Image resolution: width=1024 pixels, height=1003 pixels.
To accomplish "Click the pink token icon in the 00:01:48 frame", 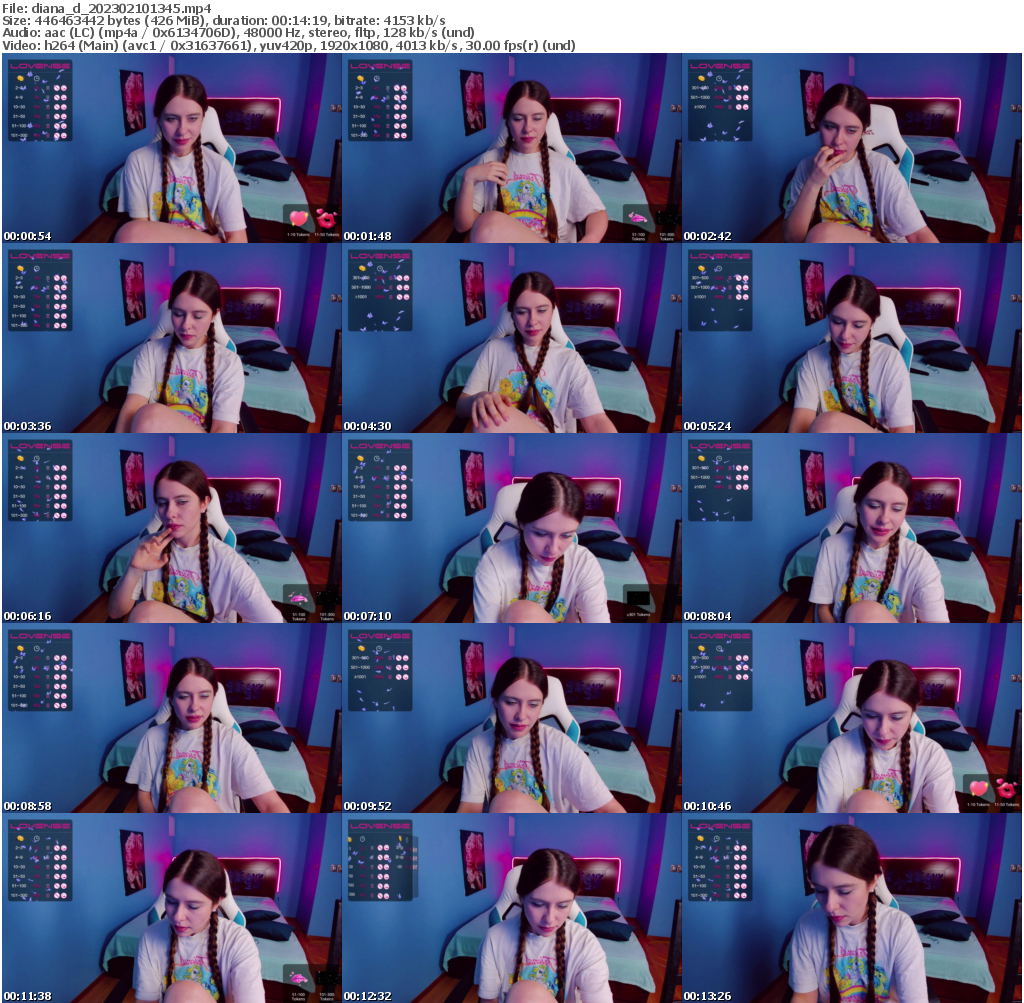I will pos(635,218).
